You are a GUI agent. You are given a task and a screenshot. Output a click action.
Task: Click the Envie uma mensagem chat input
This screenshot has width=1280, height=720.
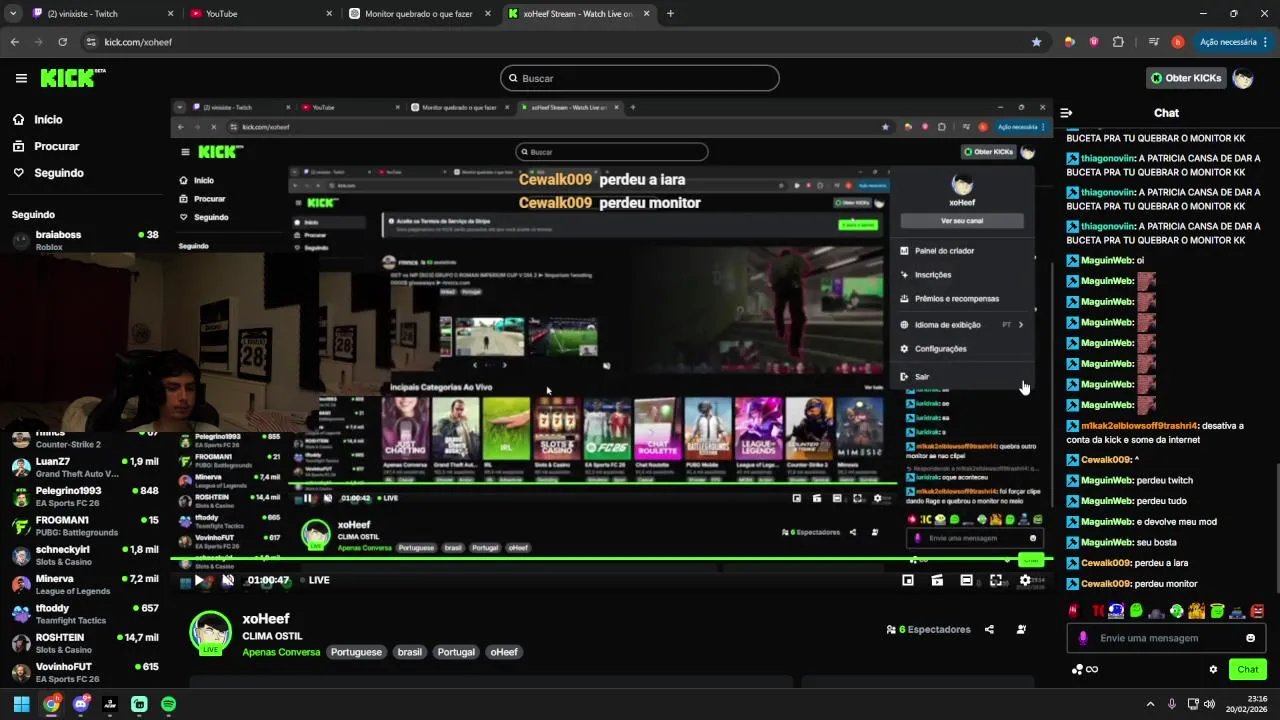(x=1165, y=638)
